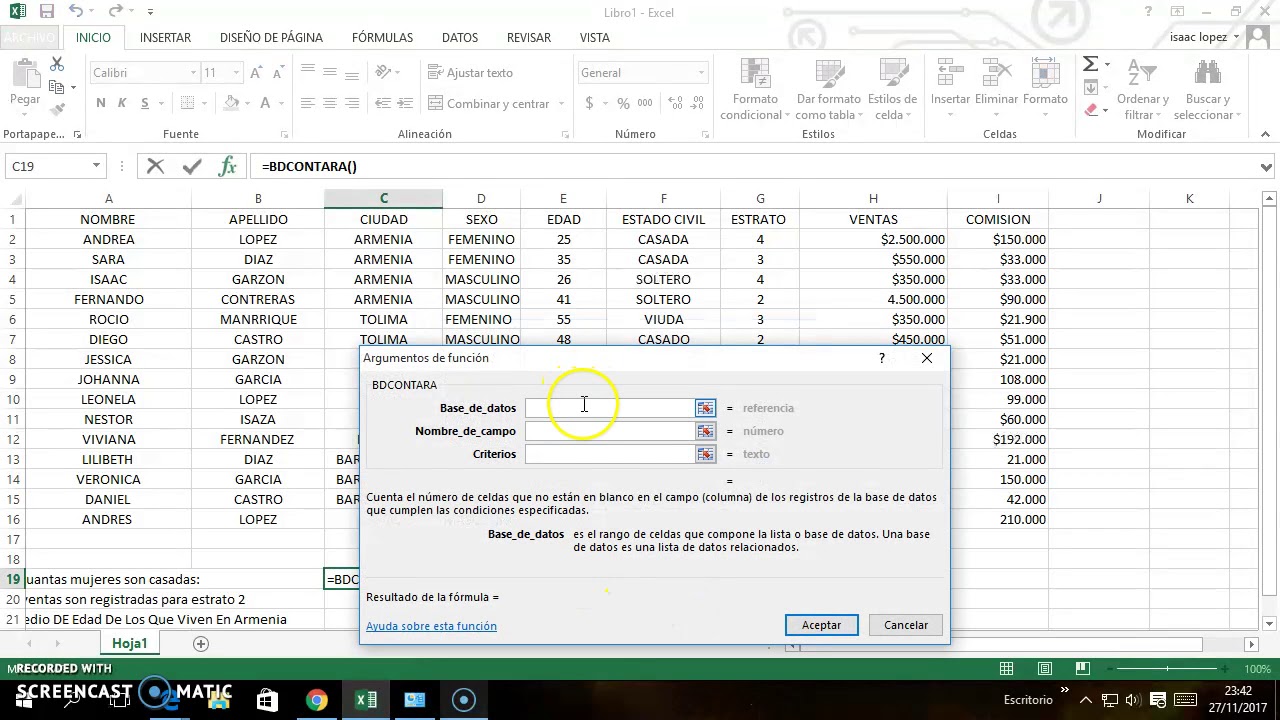Click range selector beside Base_de_datos
Viewport: 1280px width, 720px height.
706,408
